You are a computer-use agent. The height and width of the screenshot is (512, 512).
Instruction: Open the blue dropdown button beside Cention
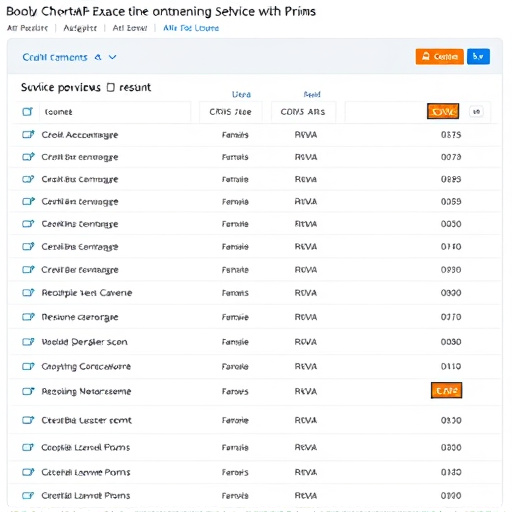pyautogui.click(x=478, y=57)
